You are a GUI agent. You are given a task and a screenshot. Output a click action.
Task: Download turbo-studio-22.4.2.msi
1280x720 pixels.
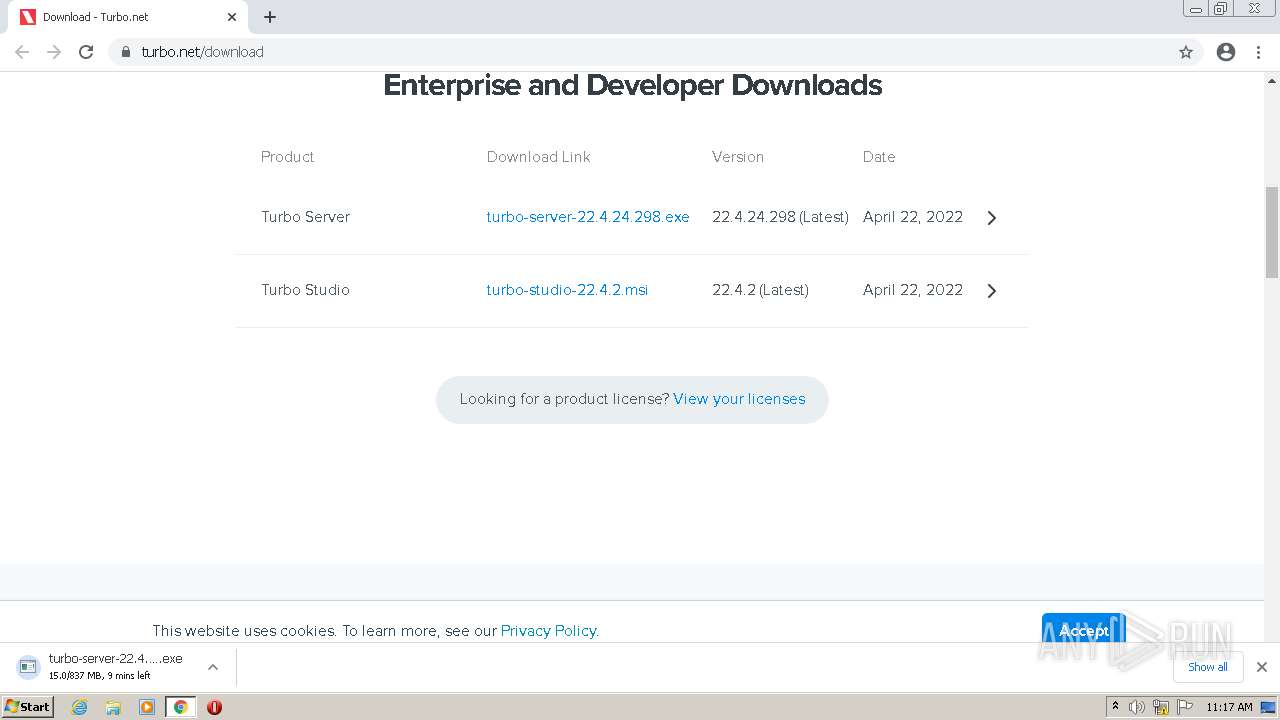click(x=567, y=290)
